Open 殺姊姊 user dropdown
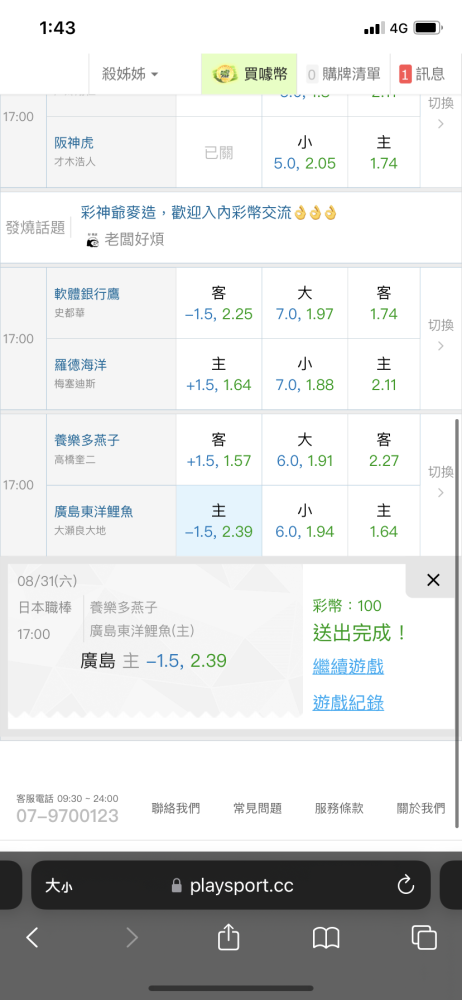 click(x=130, y=74)
